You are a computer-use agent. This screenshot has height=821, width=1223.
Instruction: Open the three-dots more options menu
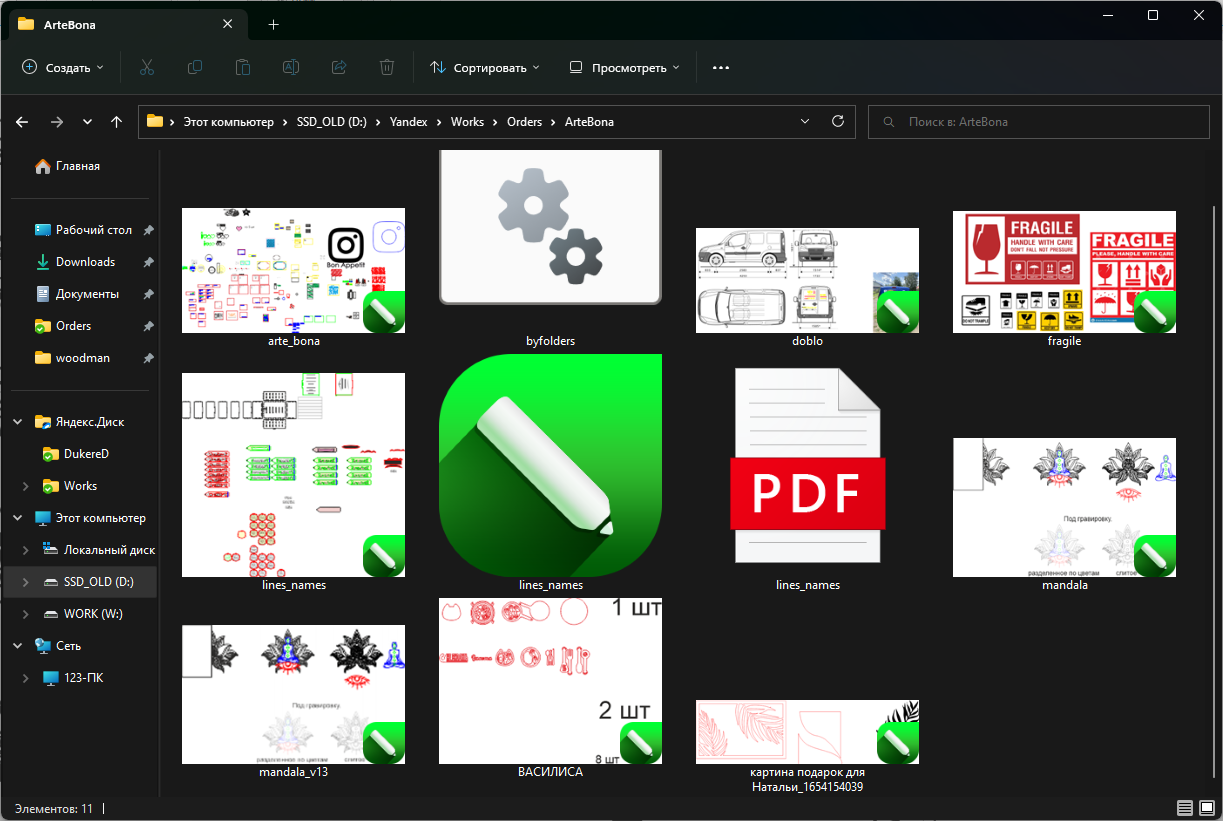[721, 67]
